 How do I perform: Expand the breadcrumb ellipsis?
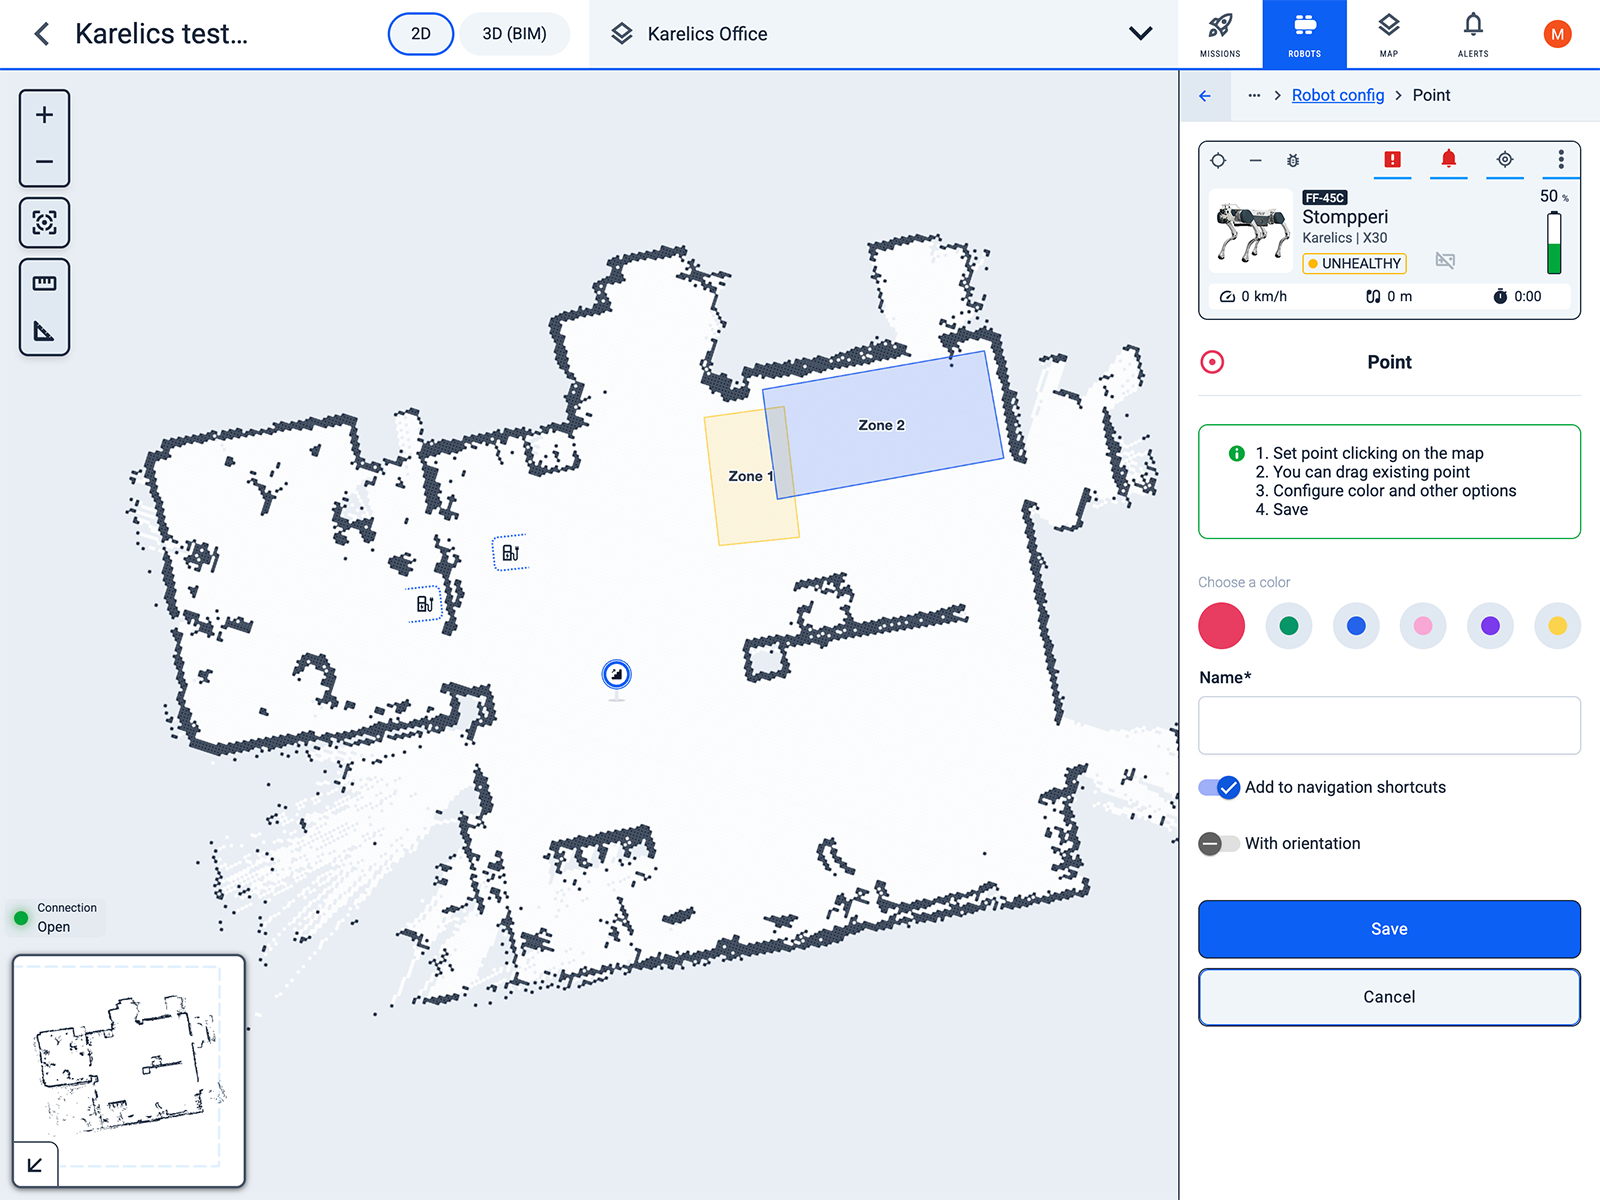click(1254, 96)
